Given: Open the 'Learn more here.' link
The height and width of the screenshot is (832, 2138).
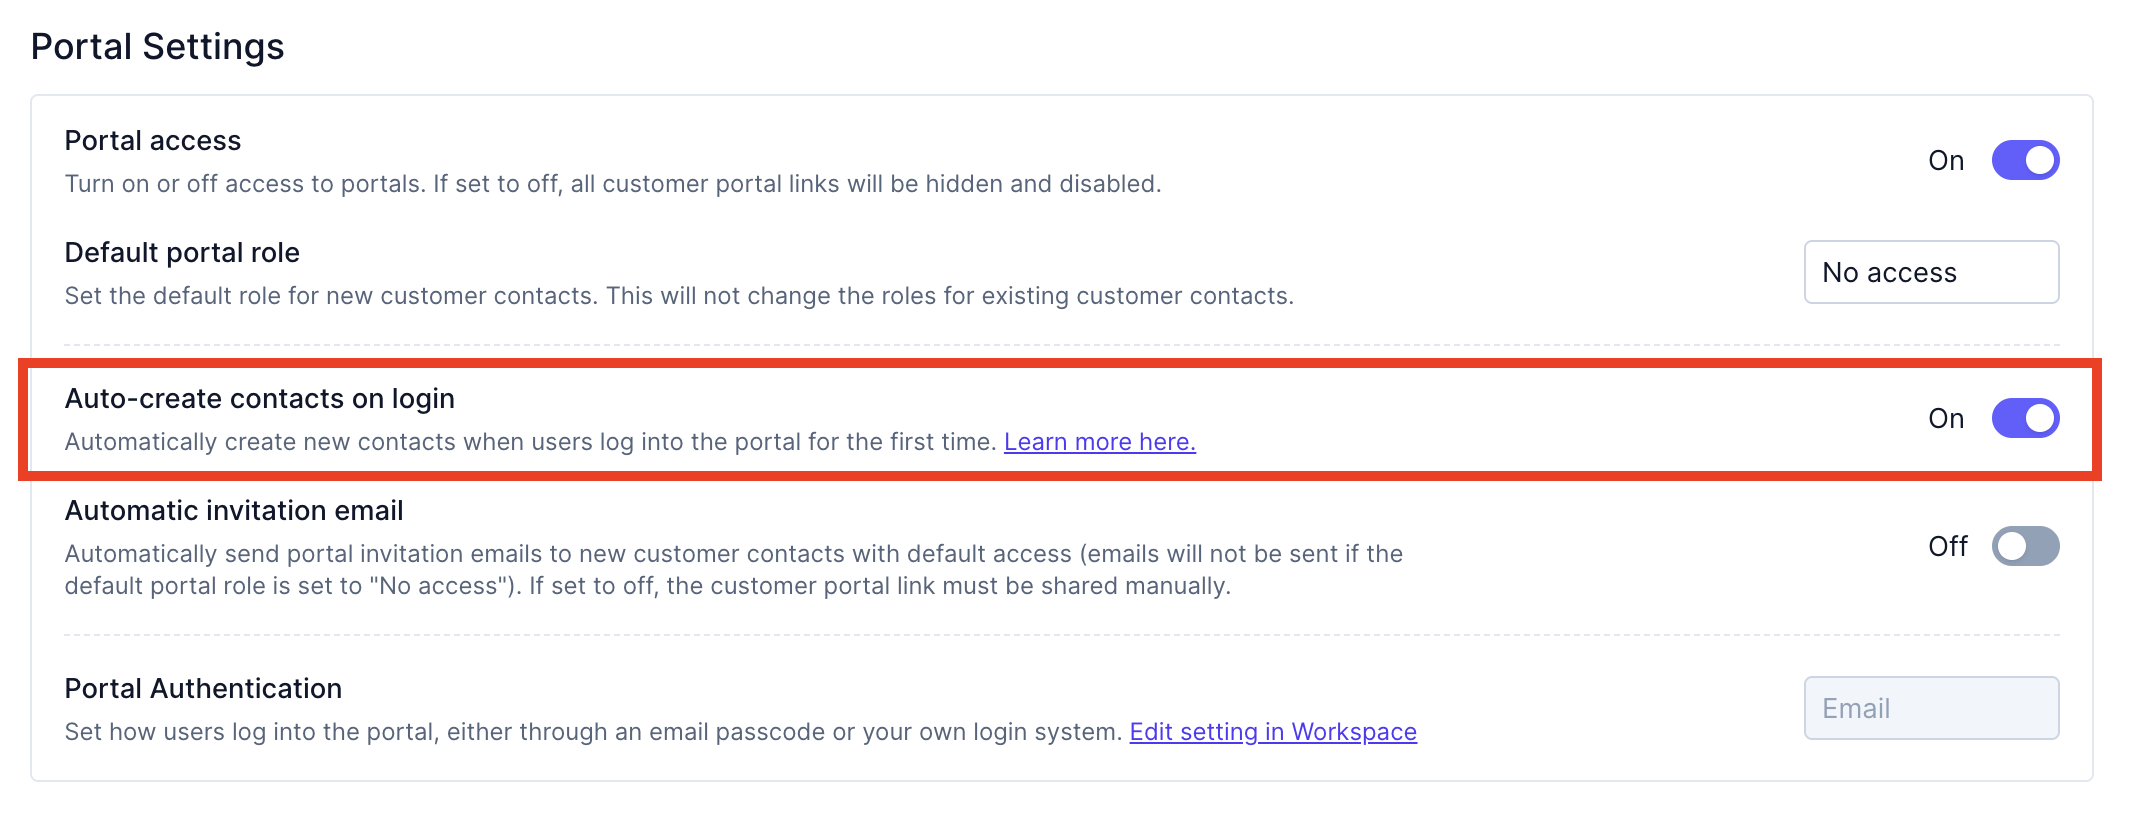Looking at the screenshot, I should [x=1099, y=442].
